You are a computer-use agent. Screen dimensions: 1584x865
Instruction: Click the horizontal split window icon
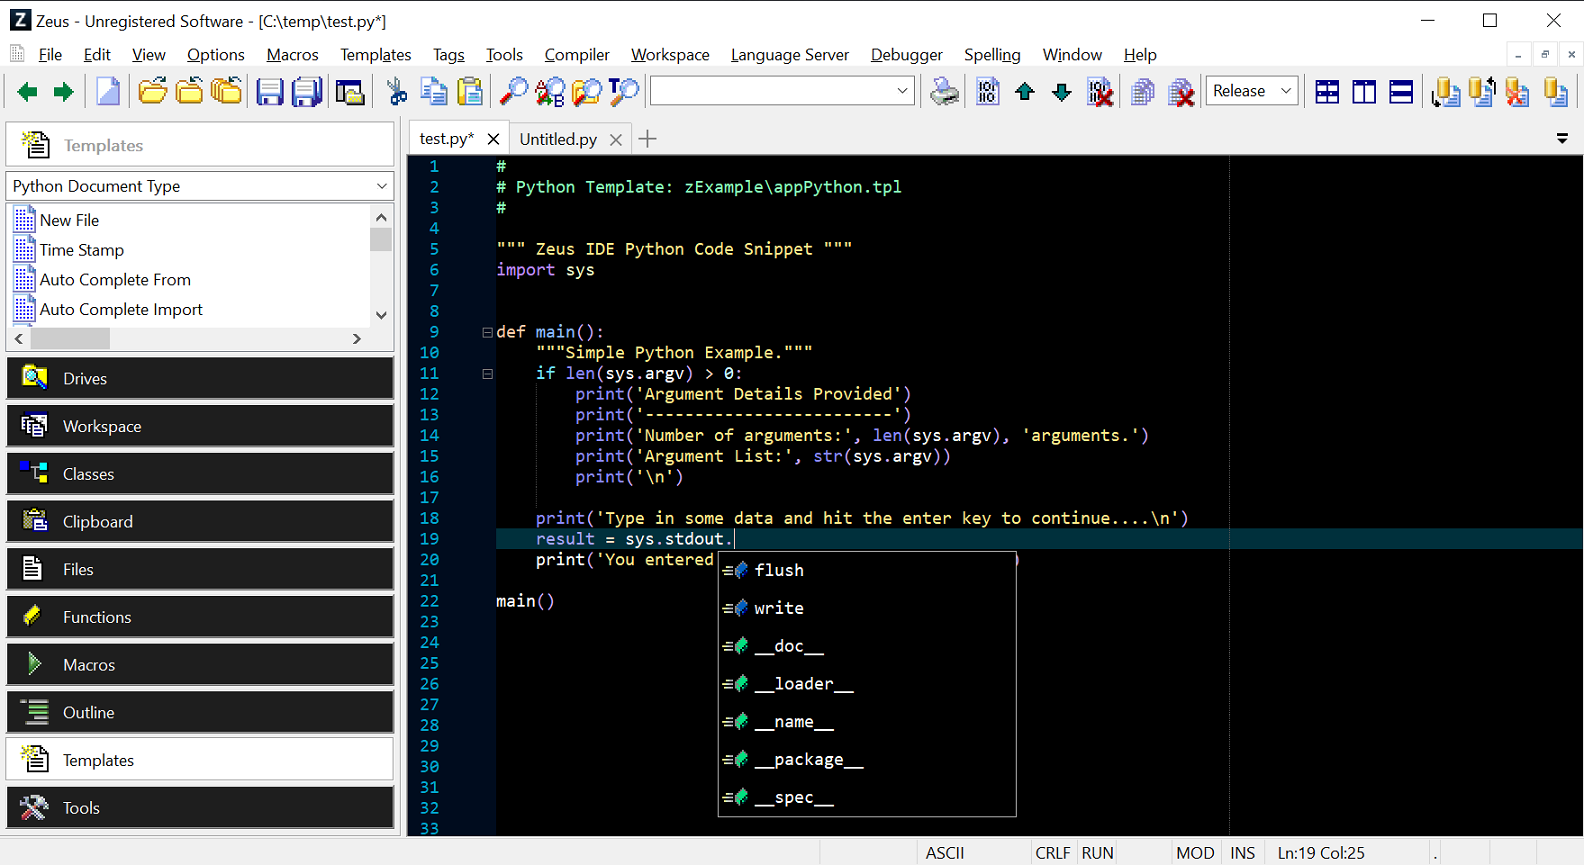tap(1401, 92)
